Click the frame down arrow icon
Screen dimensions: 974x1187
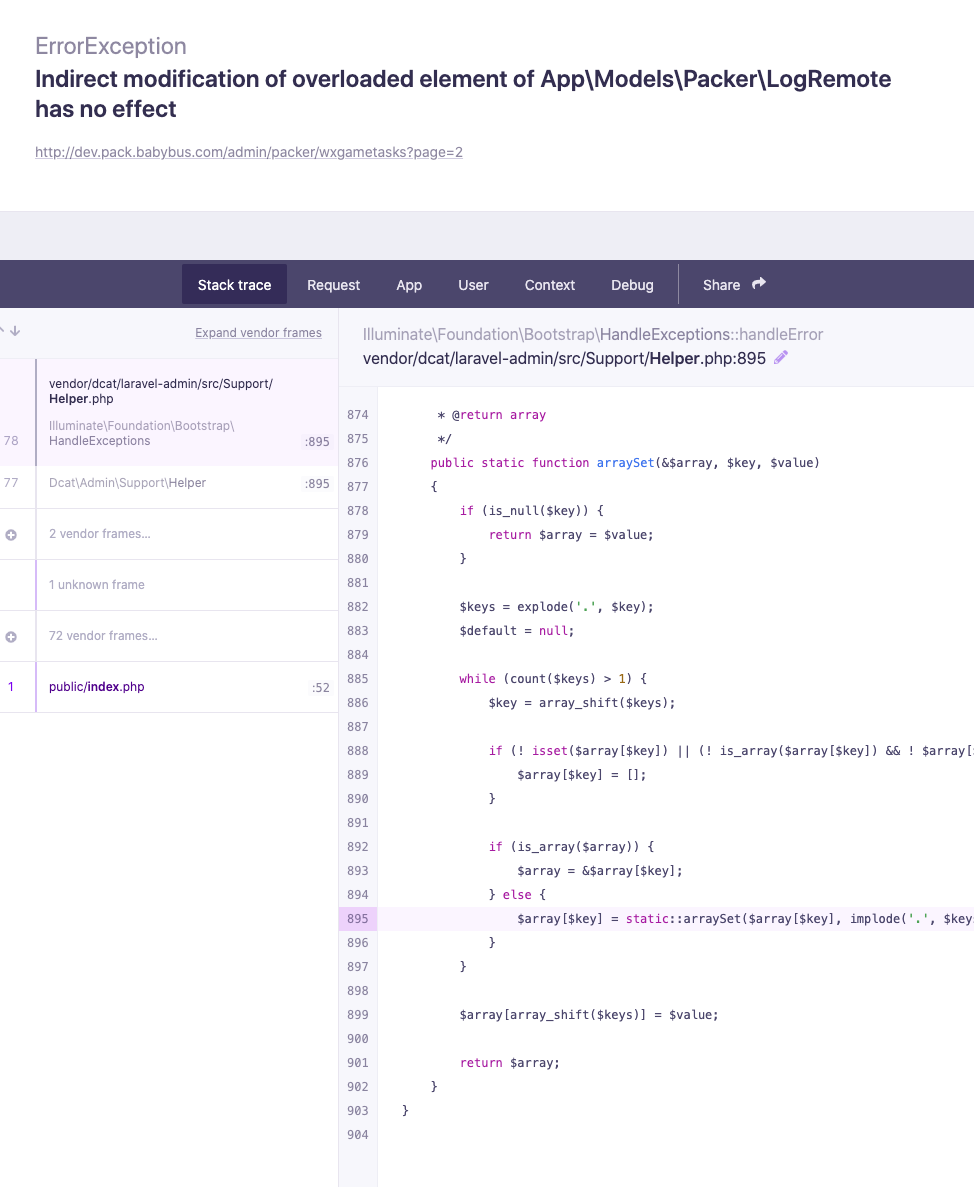[x=15, y=331]
